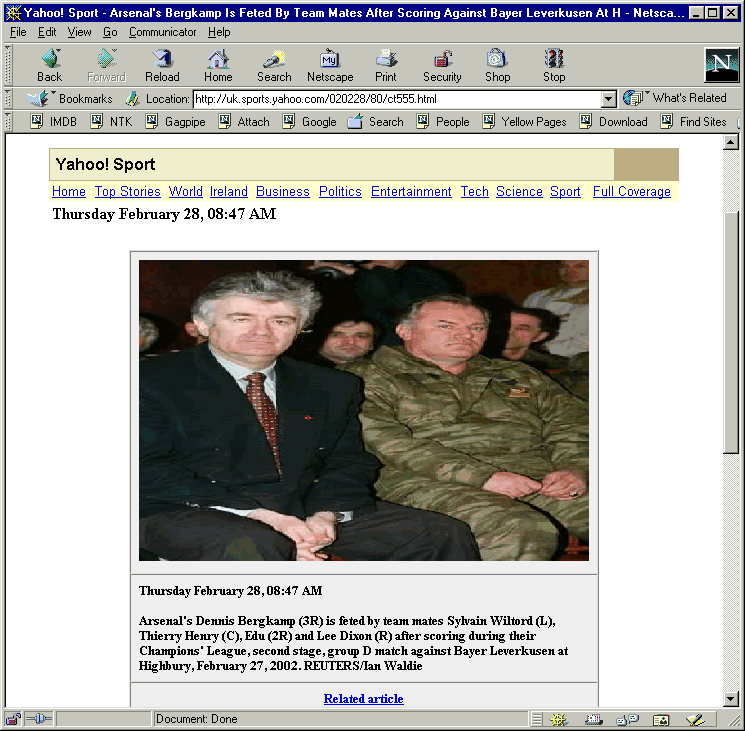Open the Security info button

442,66
